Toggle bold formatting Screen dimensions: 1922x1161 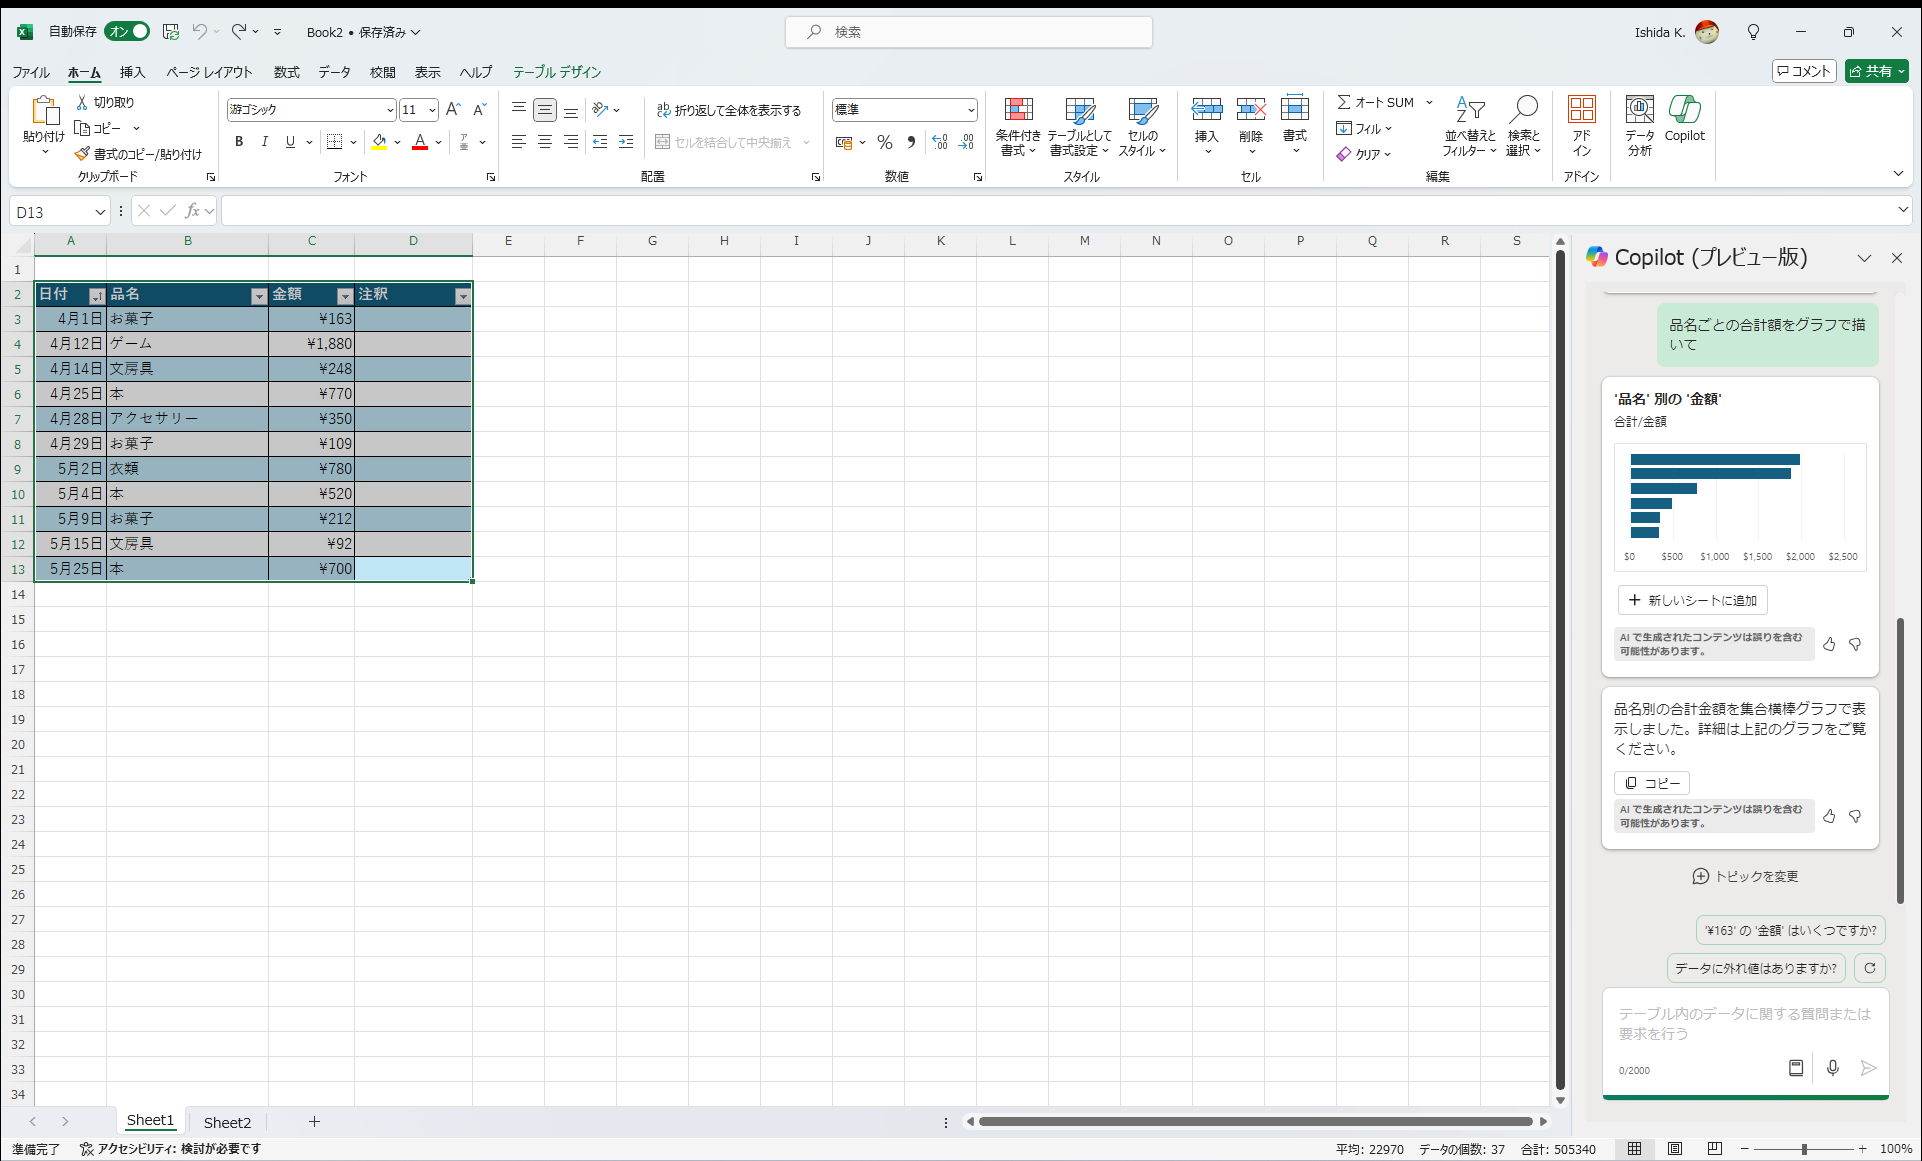coord(239,142)
